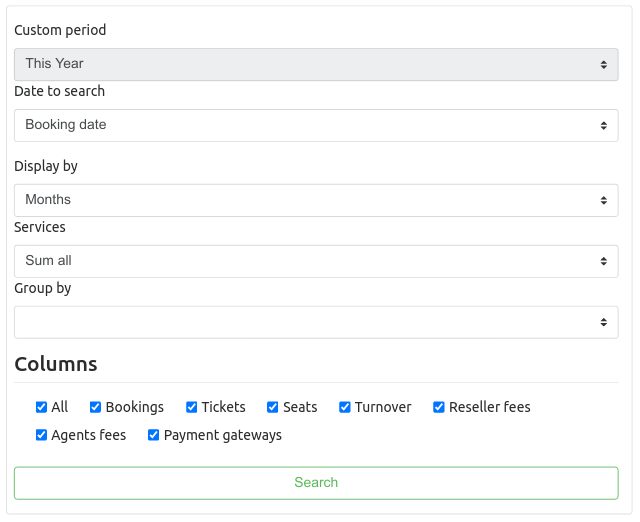Click the Columns section heading
640x522 pixels.
(x=56, y=364)
